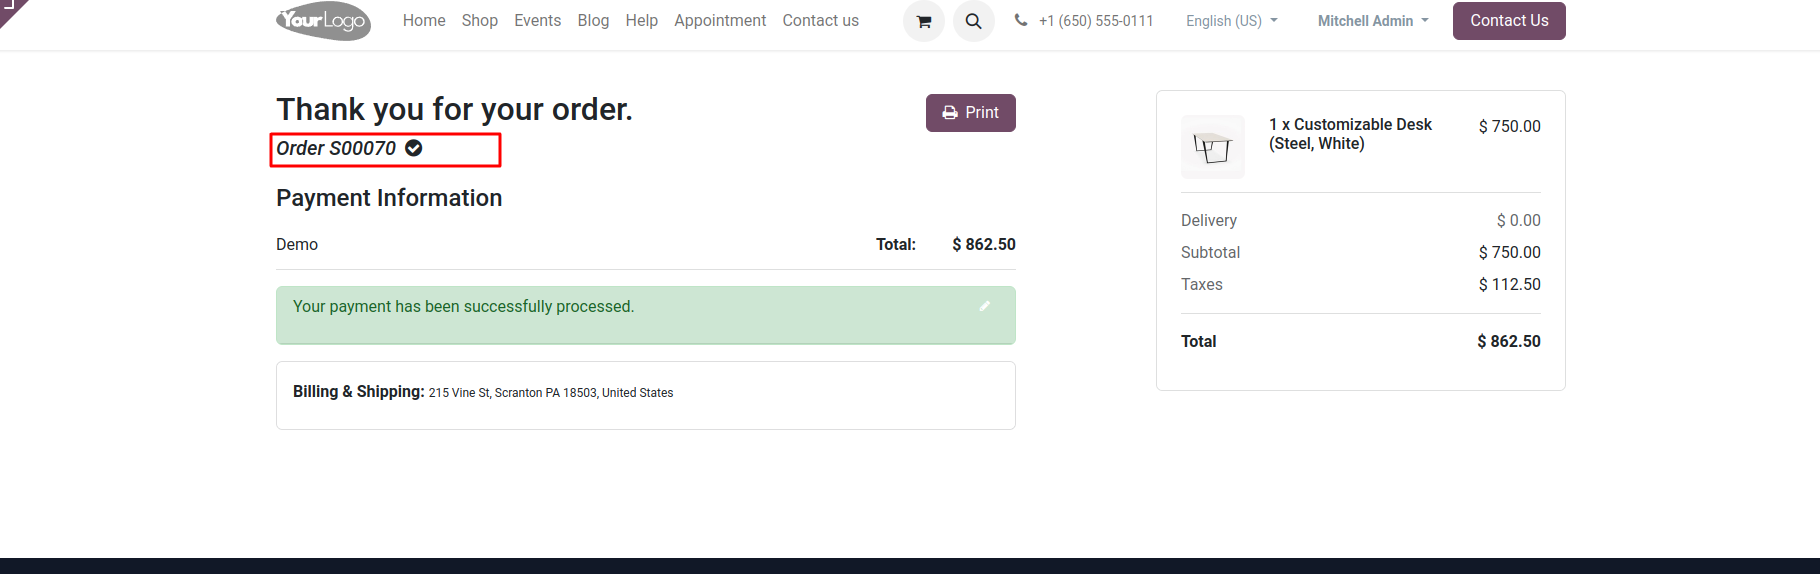This screenshot has height=574, width=1820.
Task: Go to the Shop menu item
Action: coord(480,21)
